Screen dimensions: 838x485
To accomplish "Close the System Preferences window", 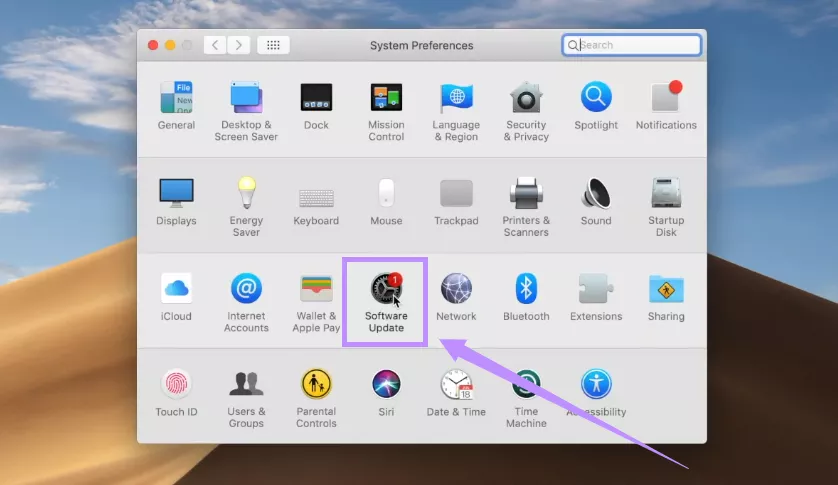I will 153,45.
